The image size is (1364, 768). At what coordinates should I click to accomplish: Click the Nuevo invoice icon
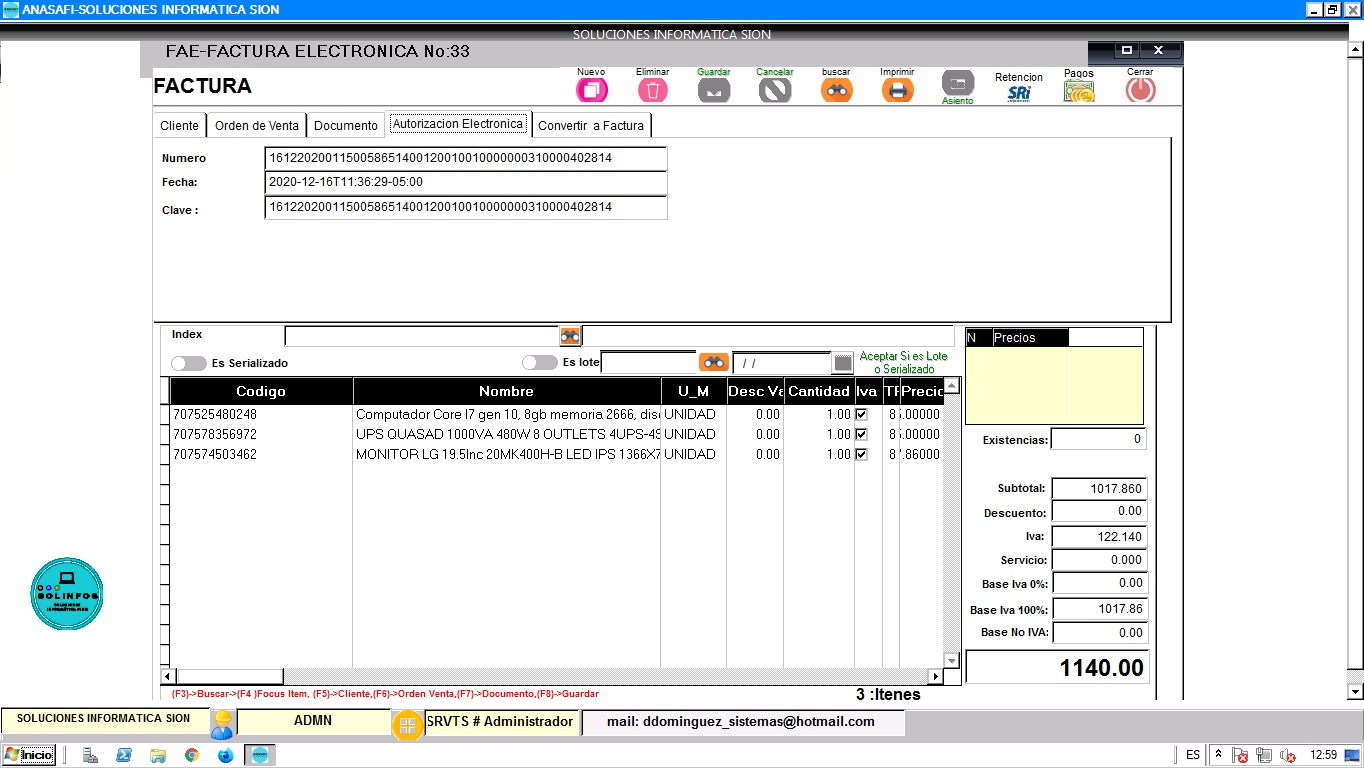coord(591,90)
